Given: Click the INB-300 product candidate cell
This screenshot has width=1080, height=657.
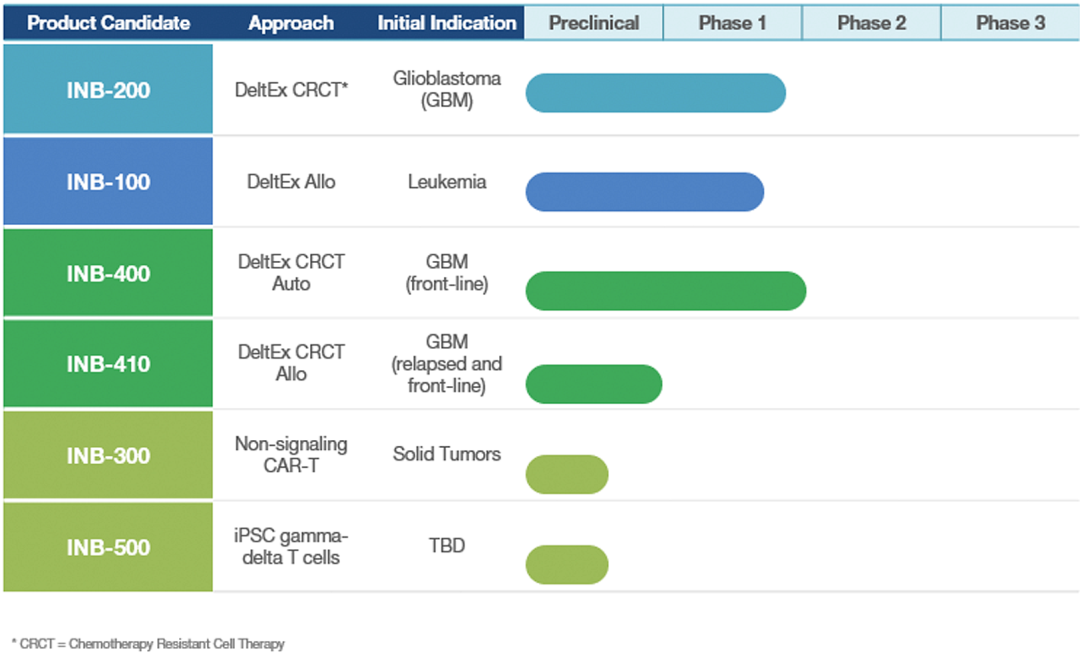Looking at the screenshot, I should 108,455.
